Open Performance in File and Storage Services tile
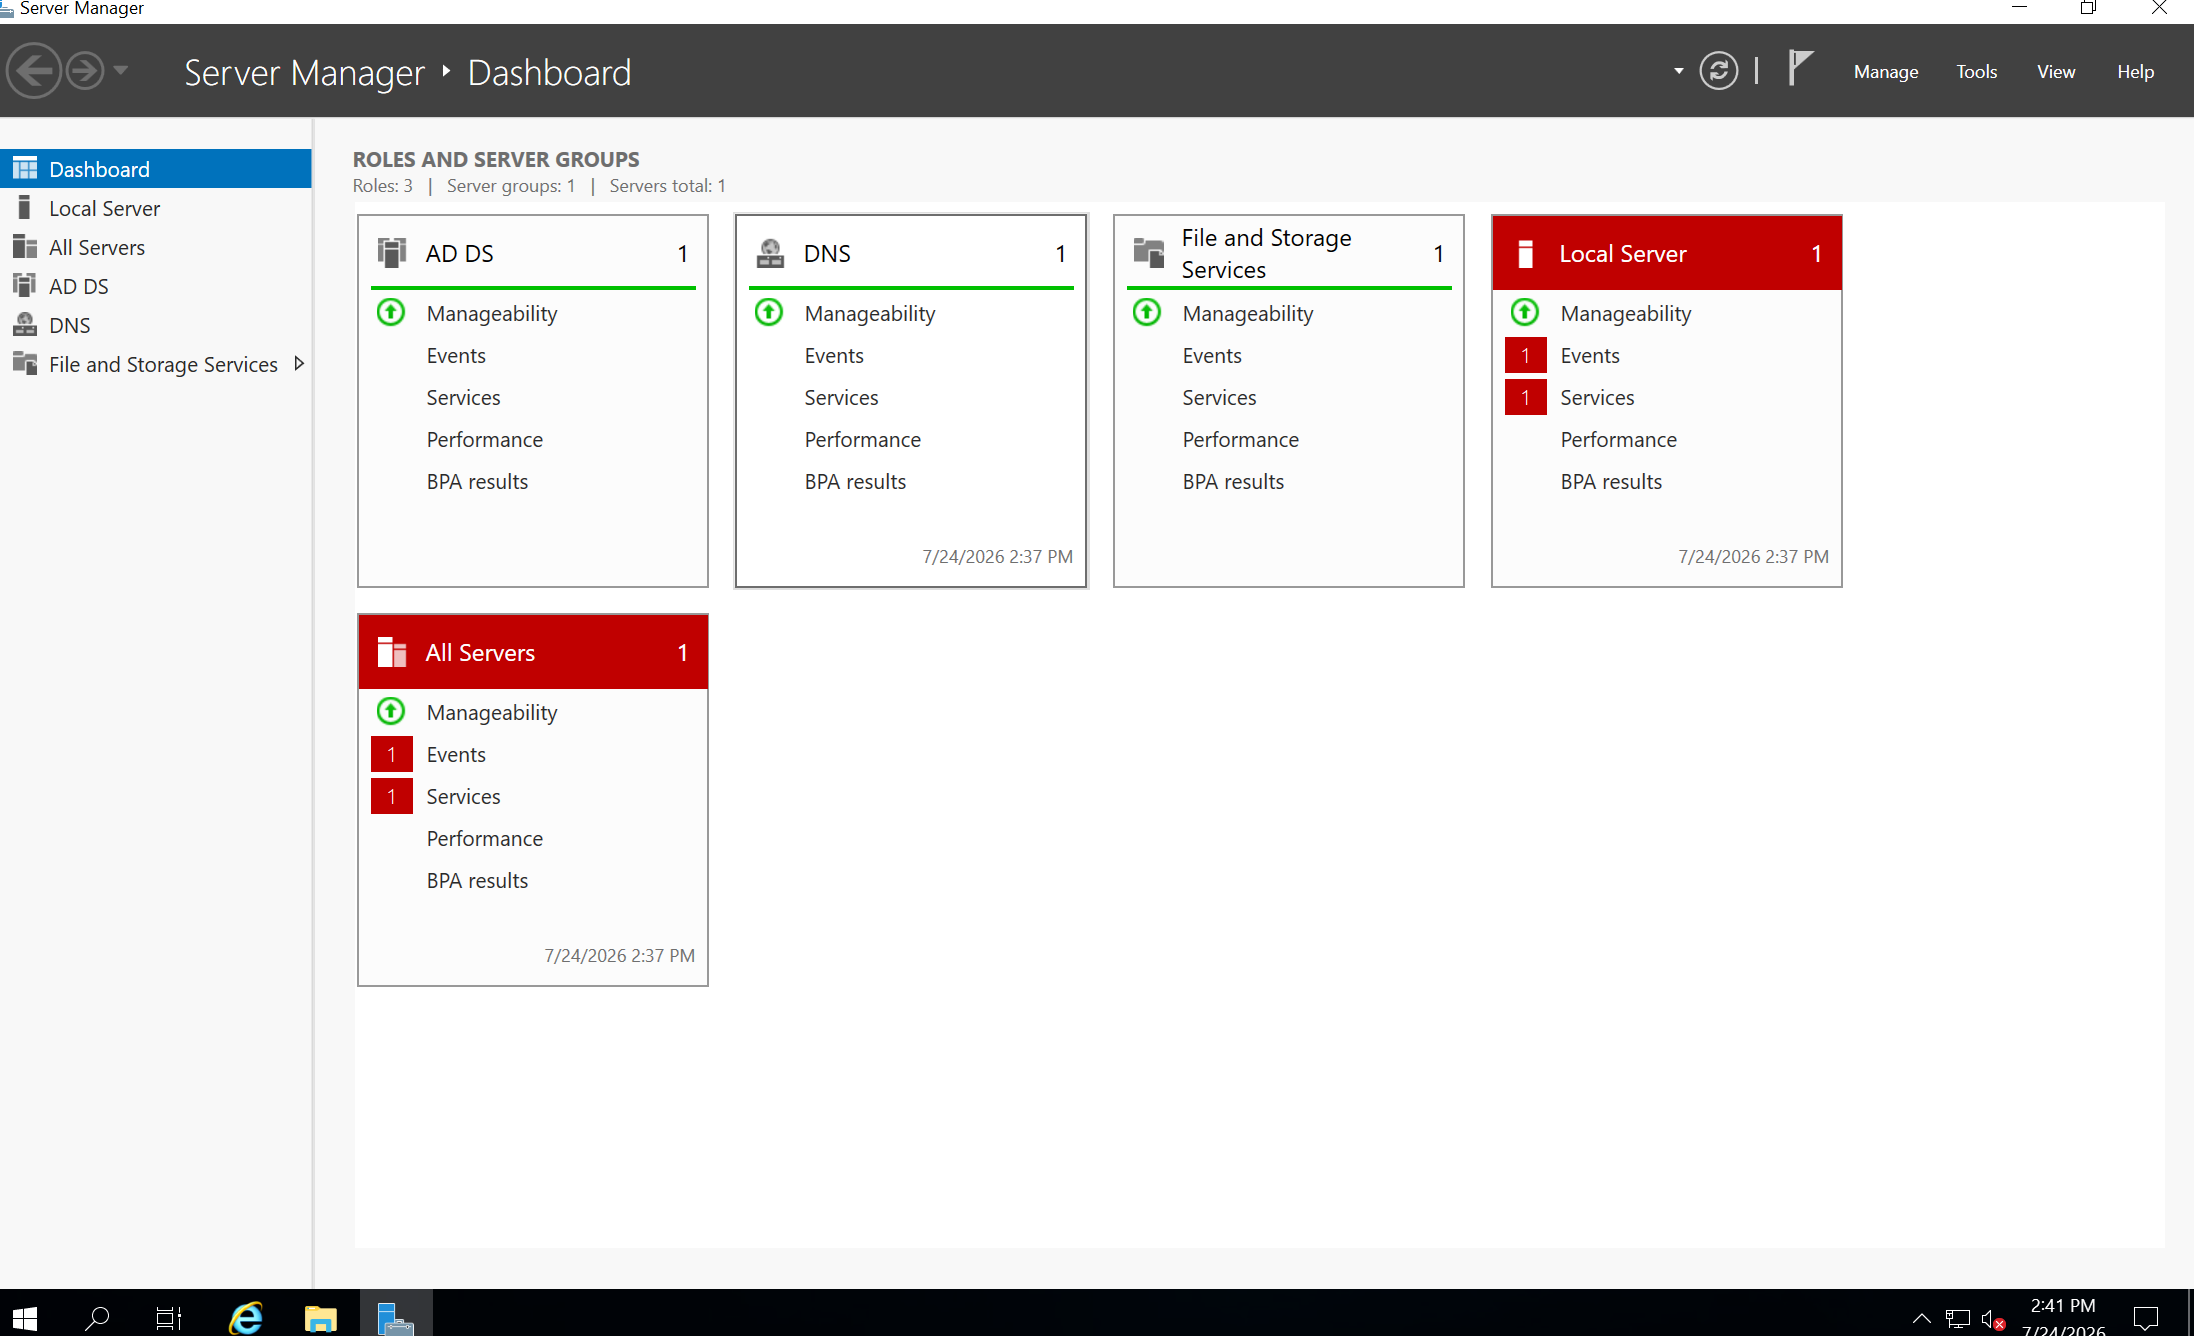 click(1240, 440)
